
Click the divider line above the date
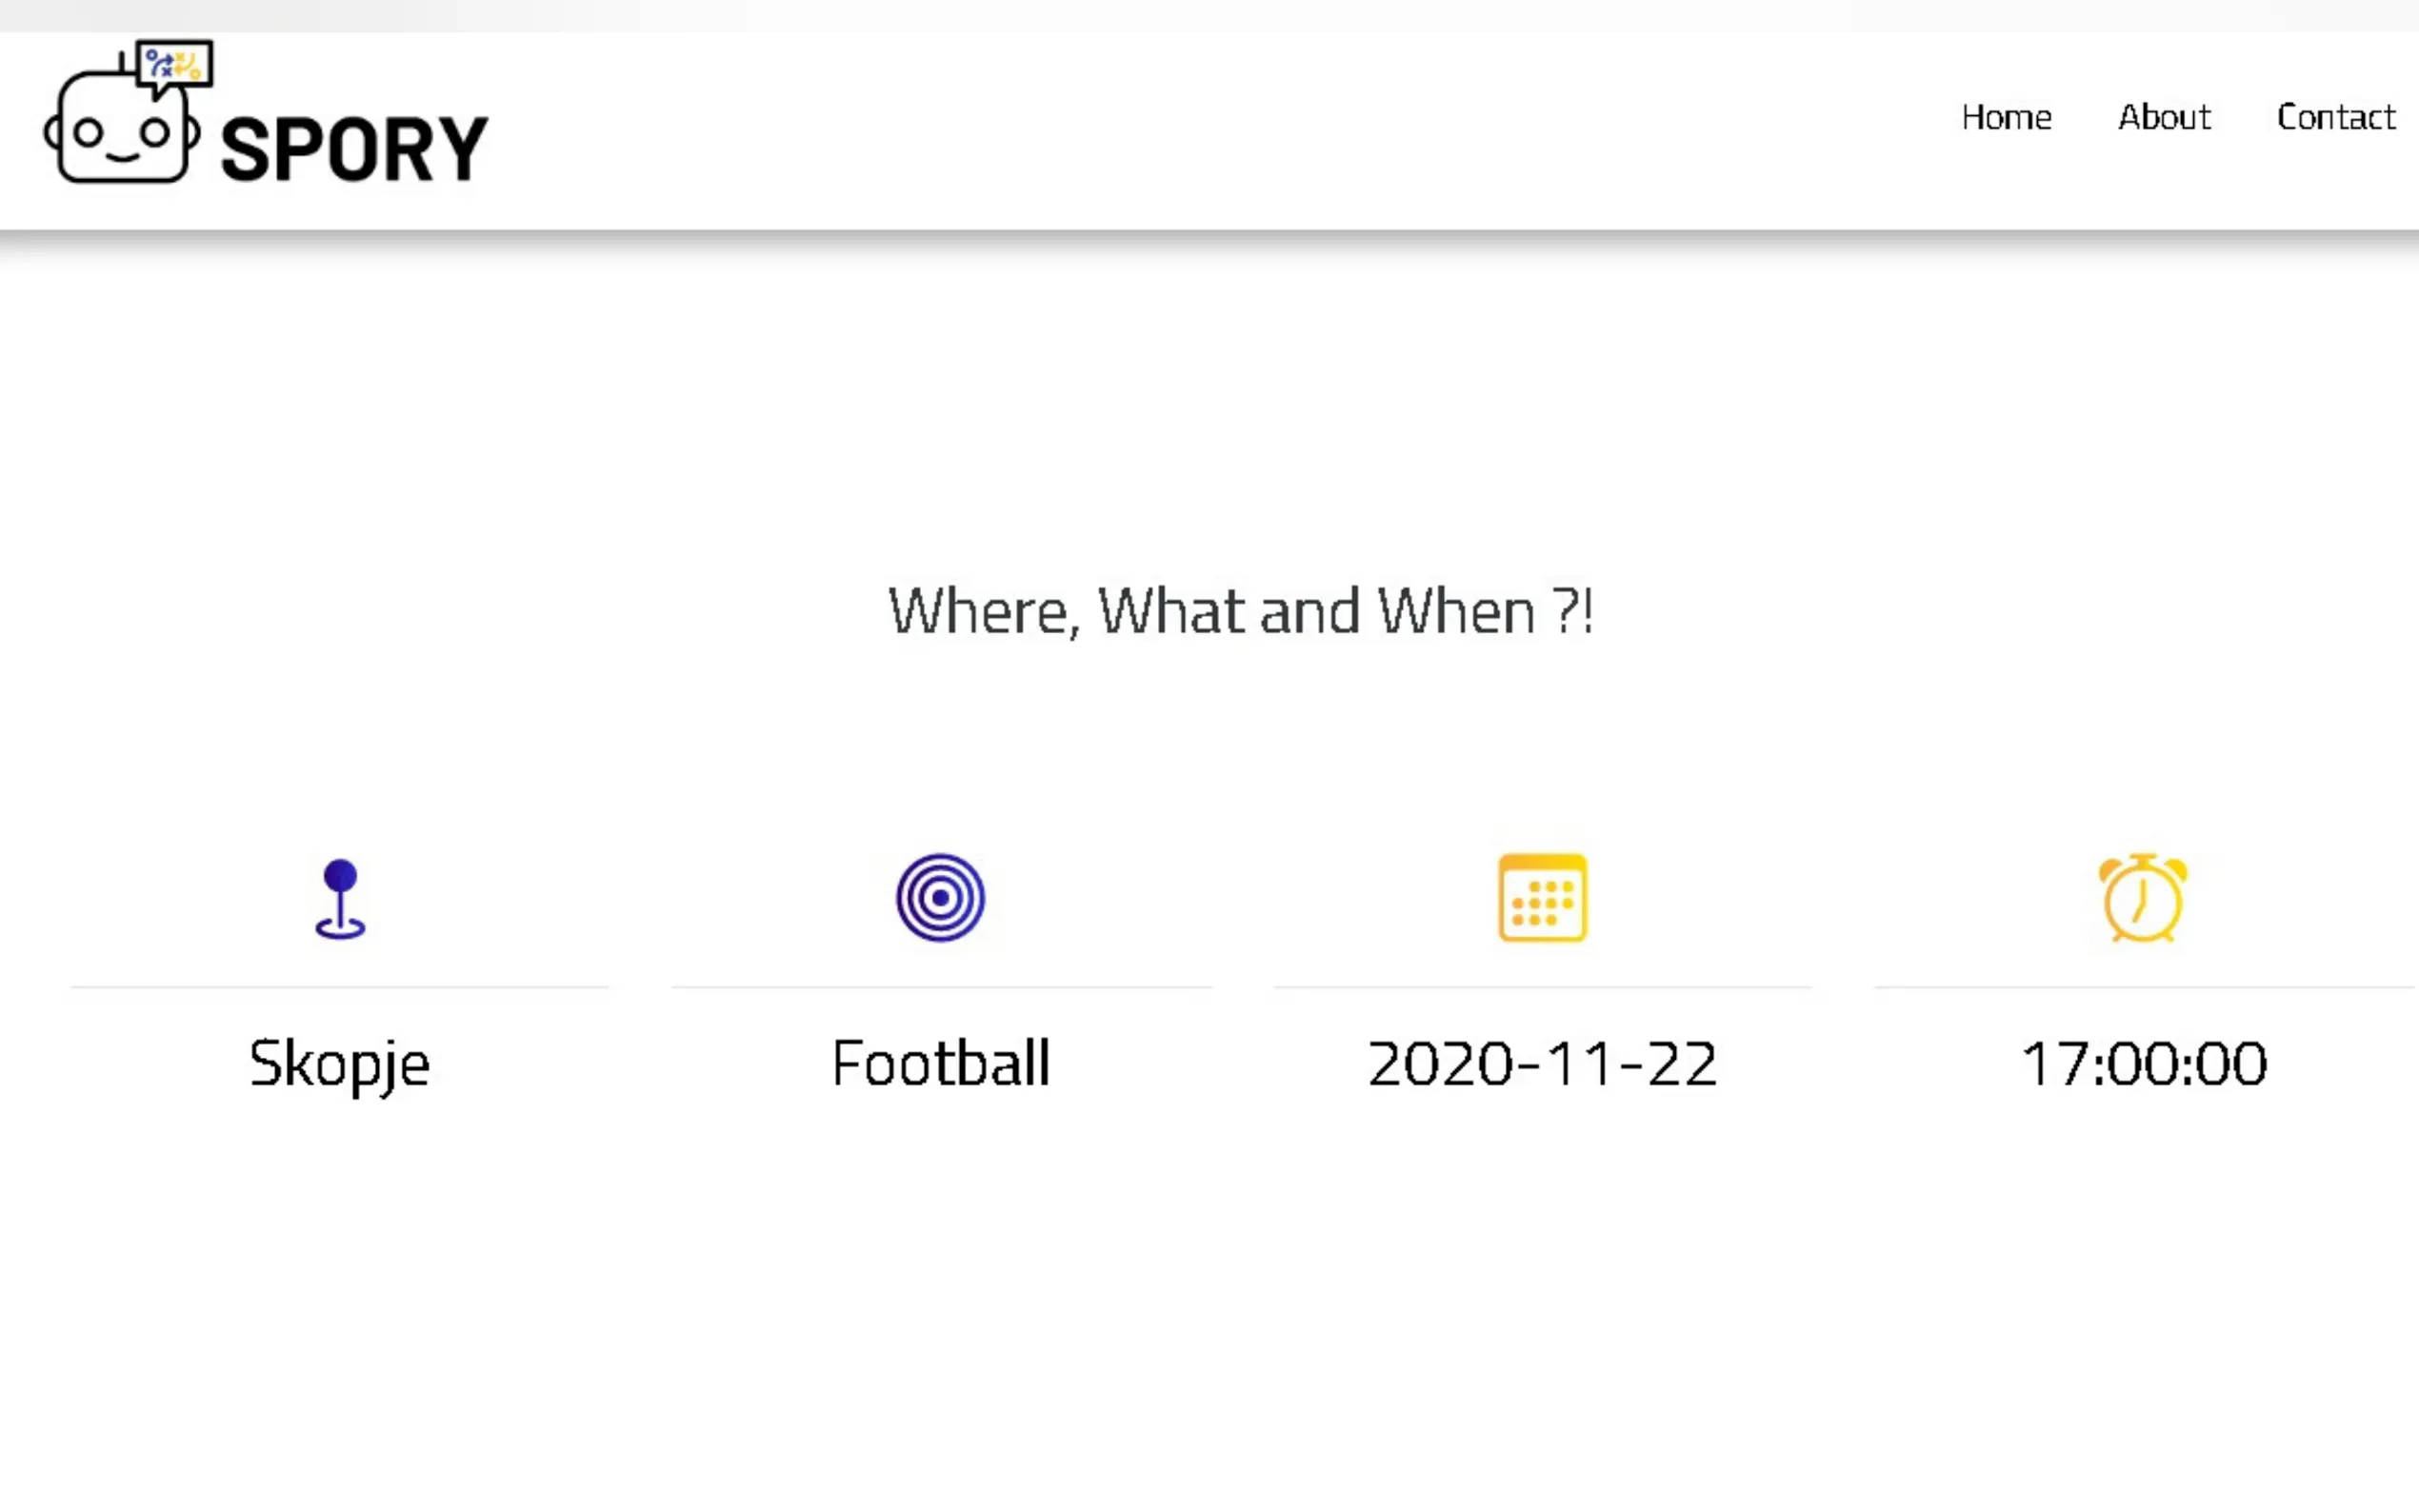coord(1542,987)
